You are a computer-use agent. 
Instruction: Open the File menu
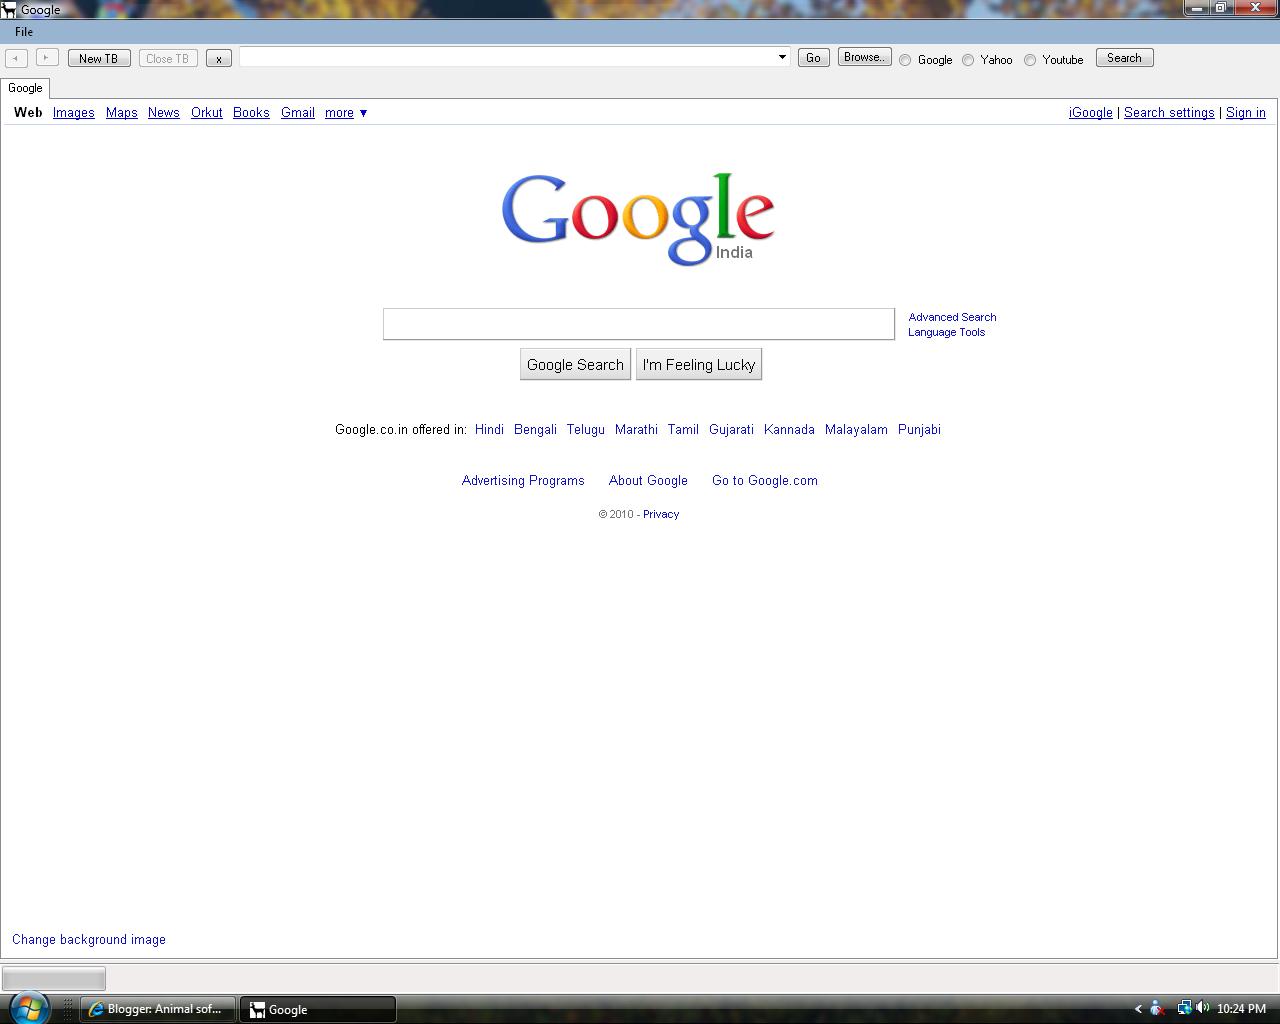tap(24, 32)
